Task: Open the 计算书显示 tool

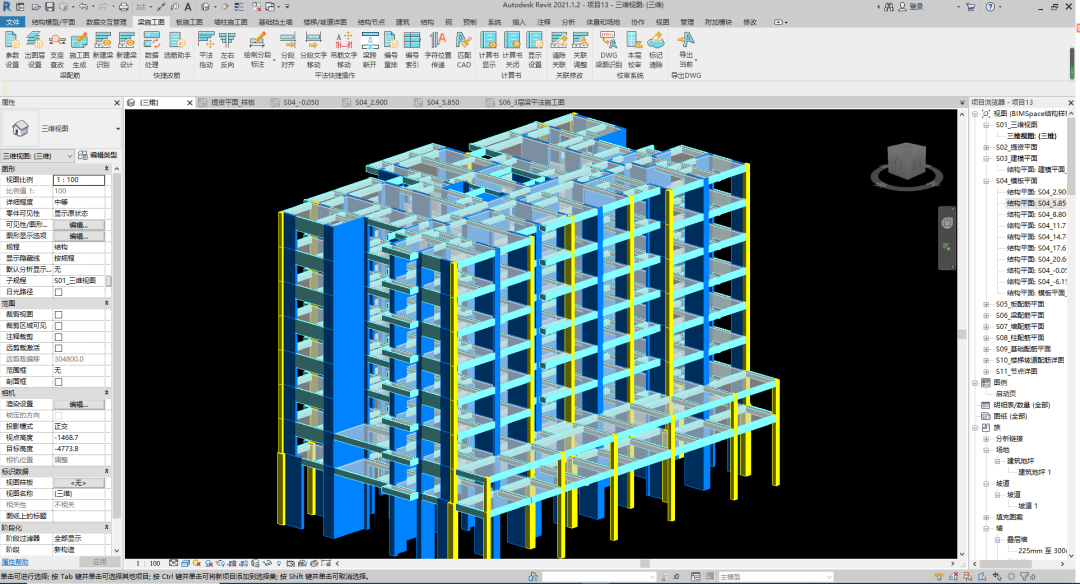Action: pyautogui.click(x=488, y=49)
